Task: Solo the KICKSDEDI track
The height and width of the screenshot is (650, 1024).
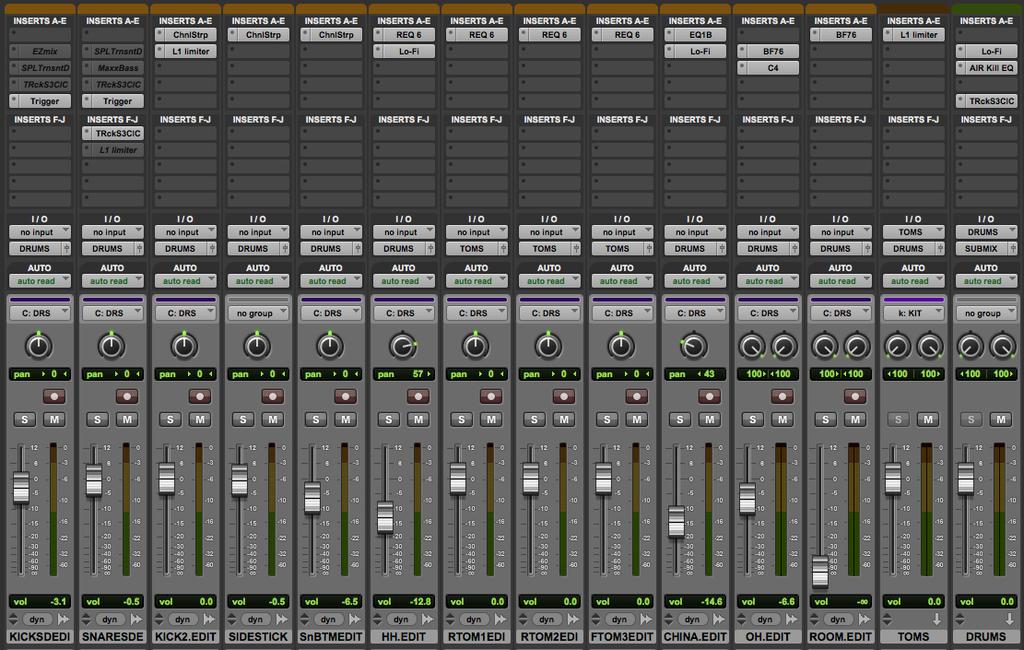Action: click(25, 420)
